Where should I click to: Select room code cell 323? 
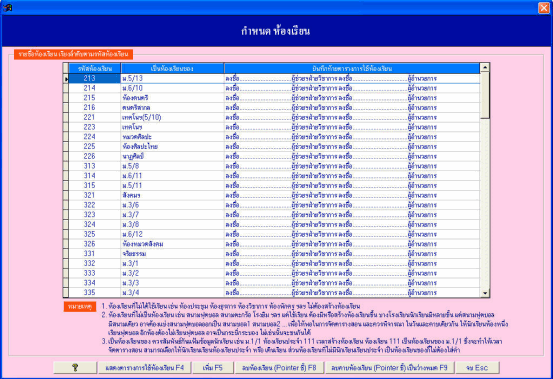tap(95, 215)
